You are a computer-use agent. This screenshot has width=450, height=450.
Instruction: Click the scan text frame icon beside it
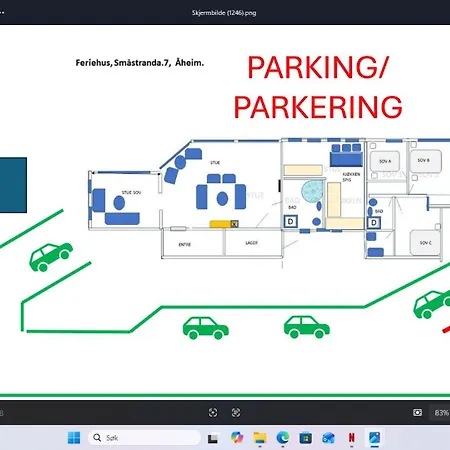tap(236, 413)
